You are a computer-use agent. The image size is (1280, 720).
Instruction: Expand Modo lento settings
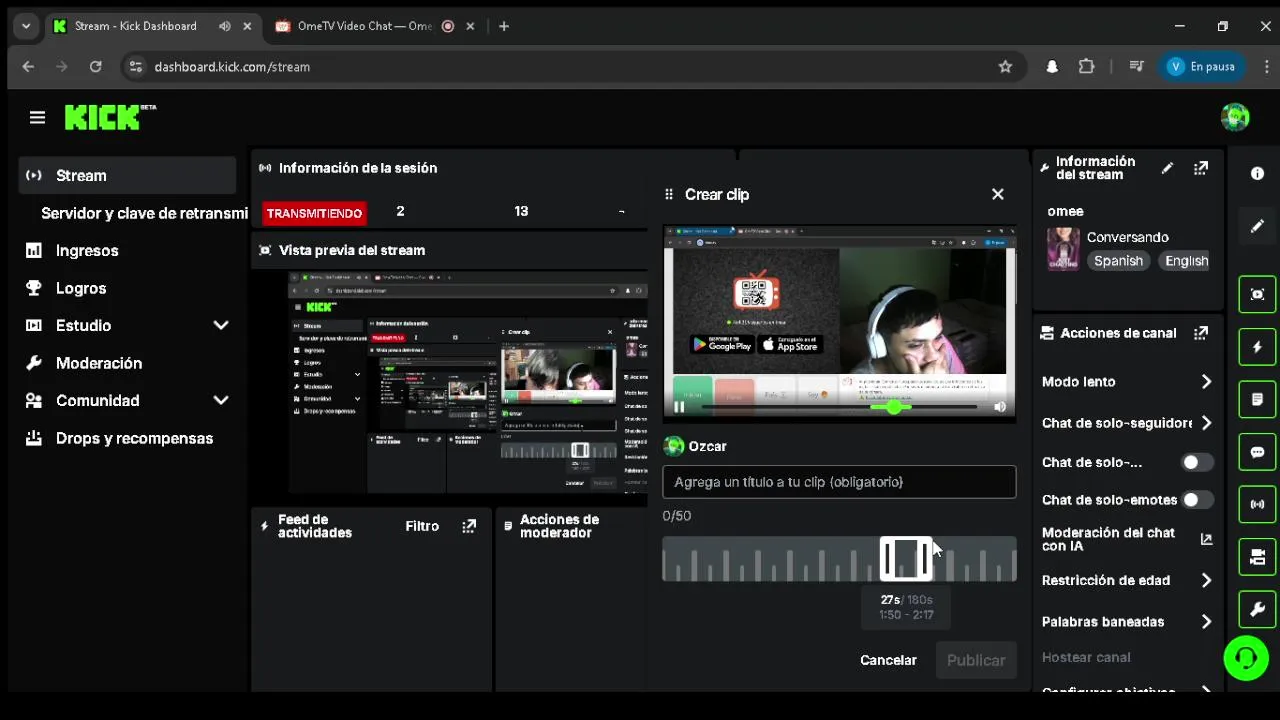1206,382
